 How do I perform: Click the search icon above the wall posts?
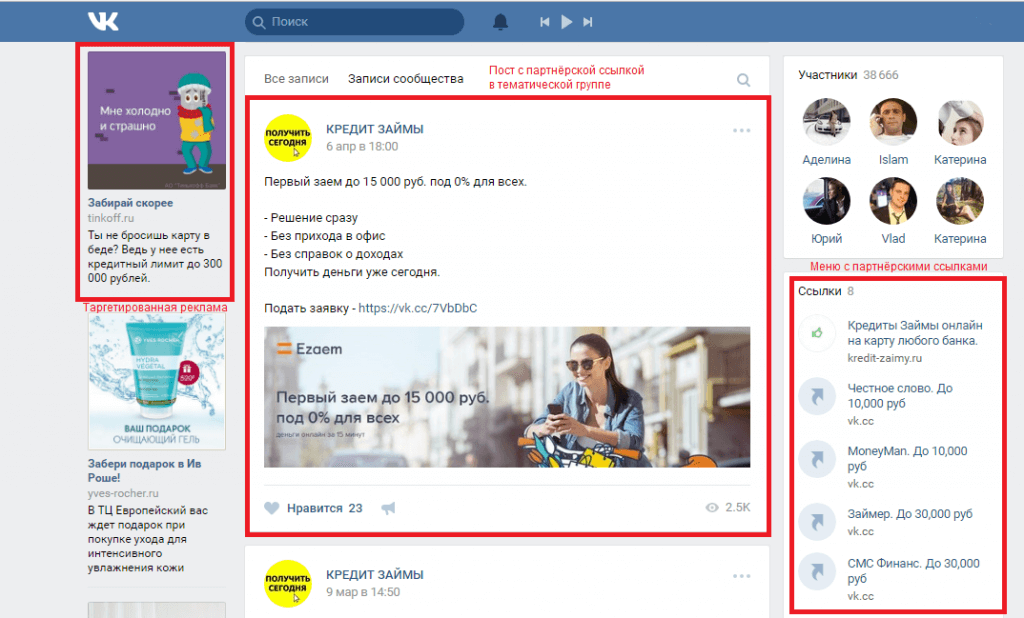click(x=743, y=80)
